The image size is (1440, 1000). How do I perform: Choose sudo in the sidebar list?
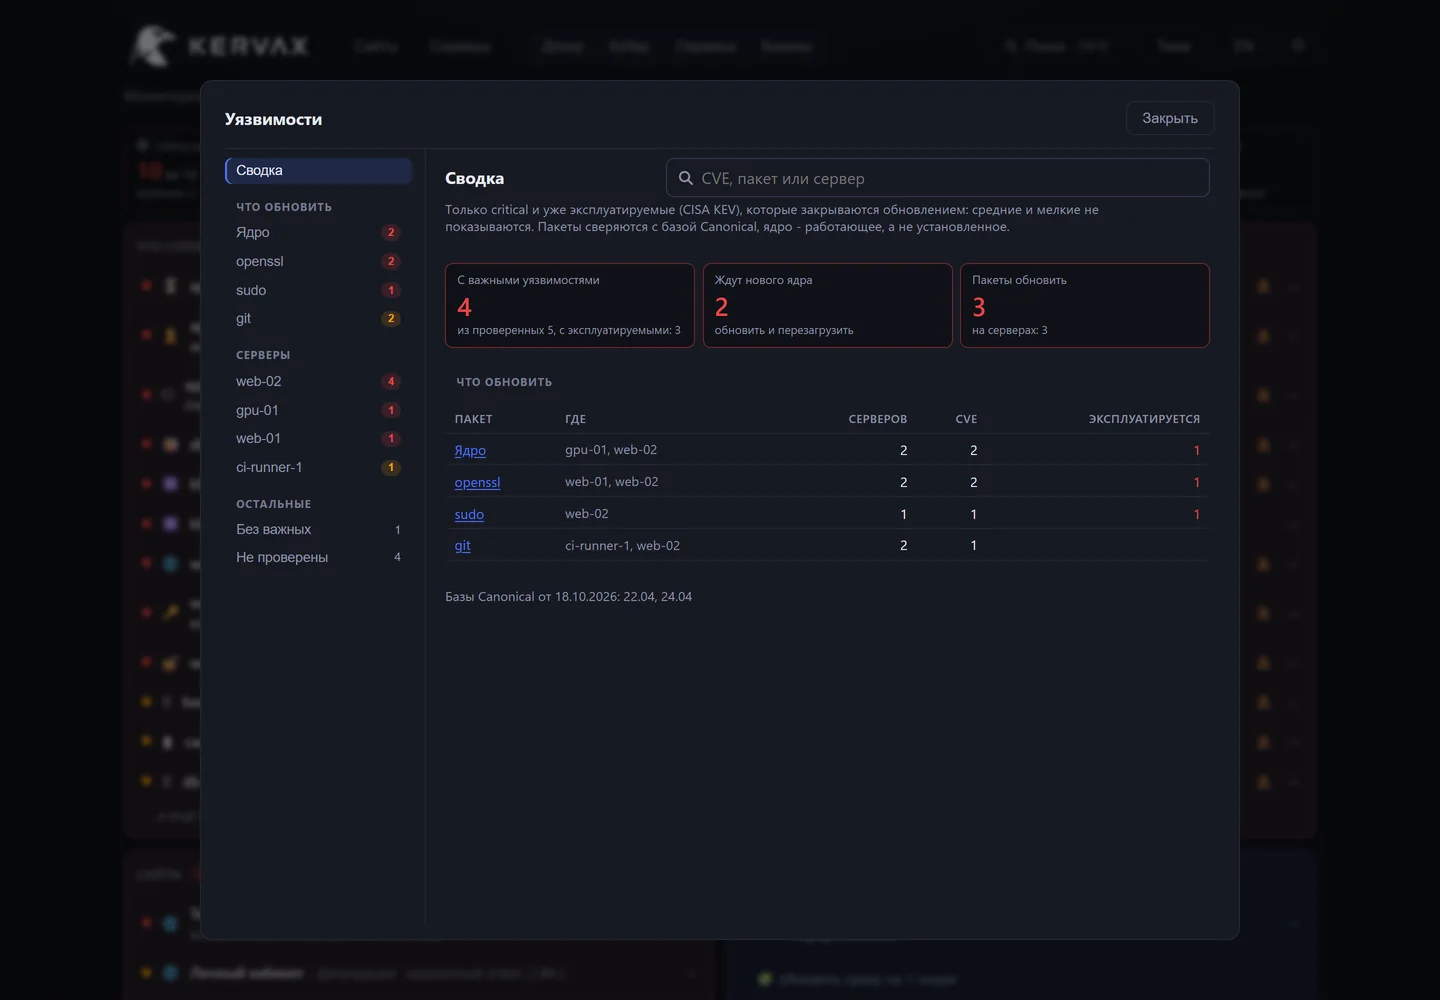coord(319,290)
